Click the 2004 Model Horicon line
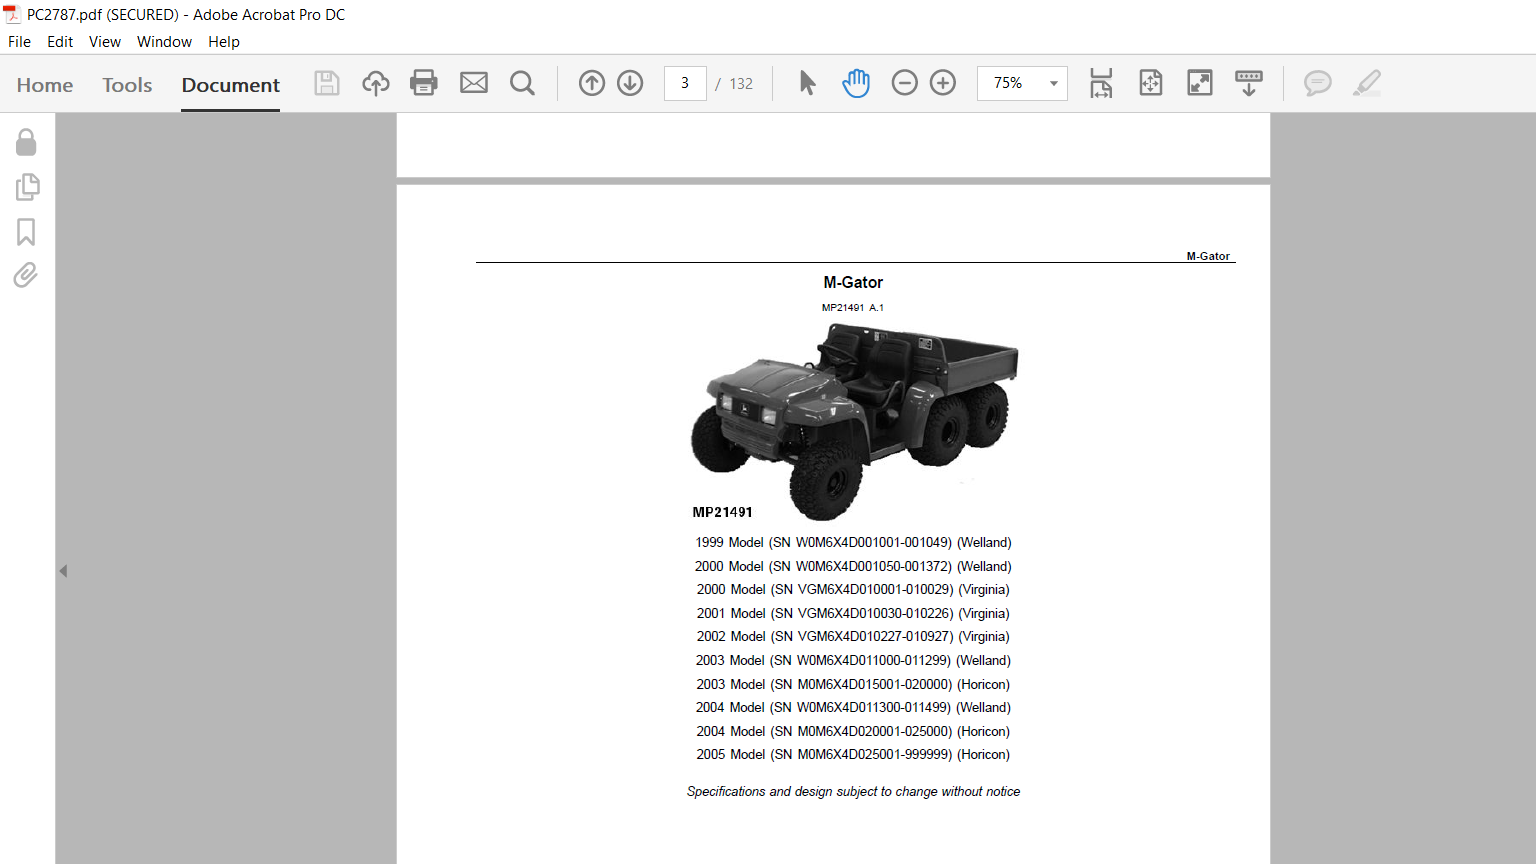Screen dimensions: 1536x864 point(853,731)
